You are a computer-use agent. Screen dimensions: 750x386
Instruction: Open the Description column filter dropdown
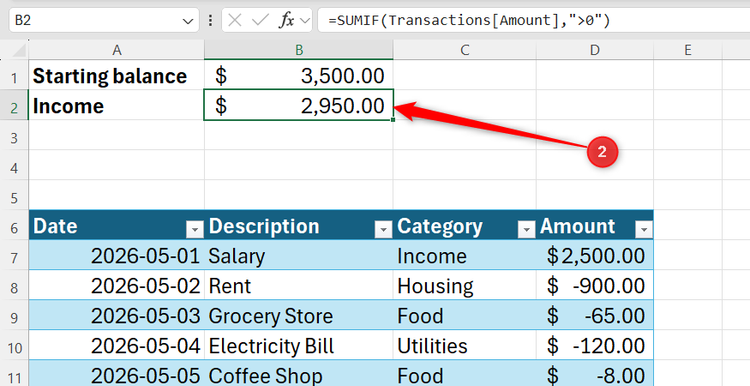pyautogui.click(x=383, y=230)
